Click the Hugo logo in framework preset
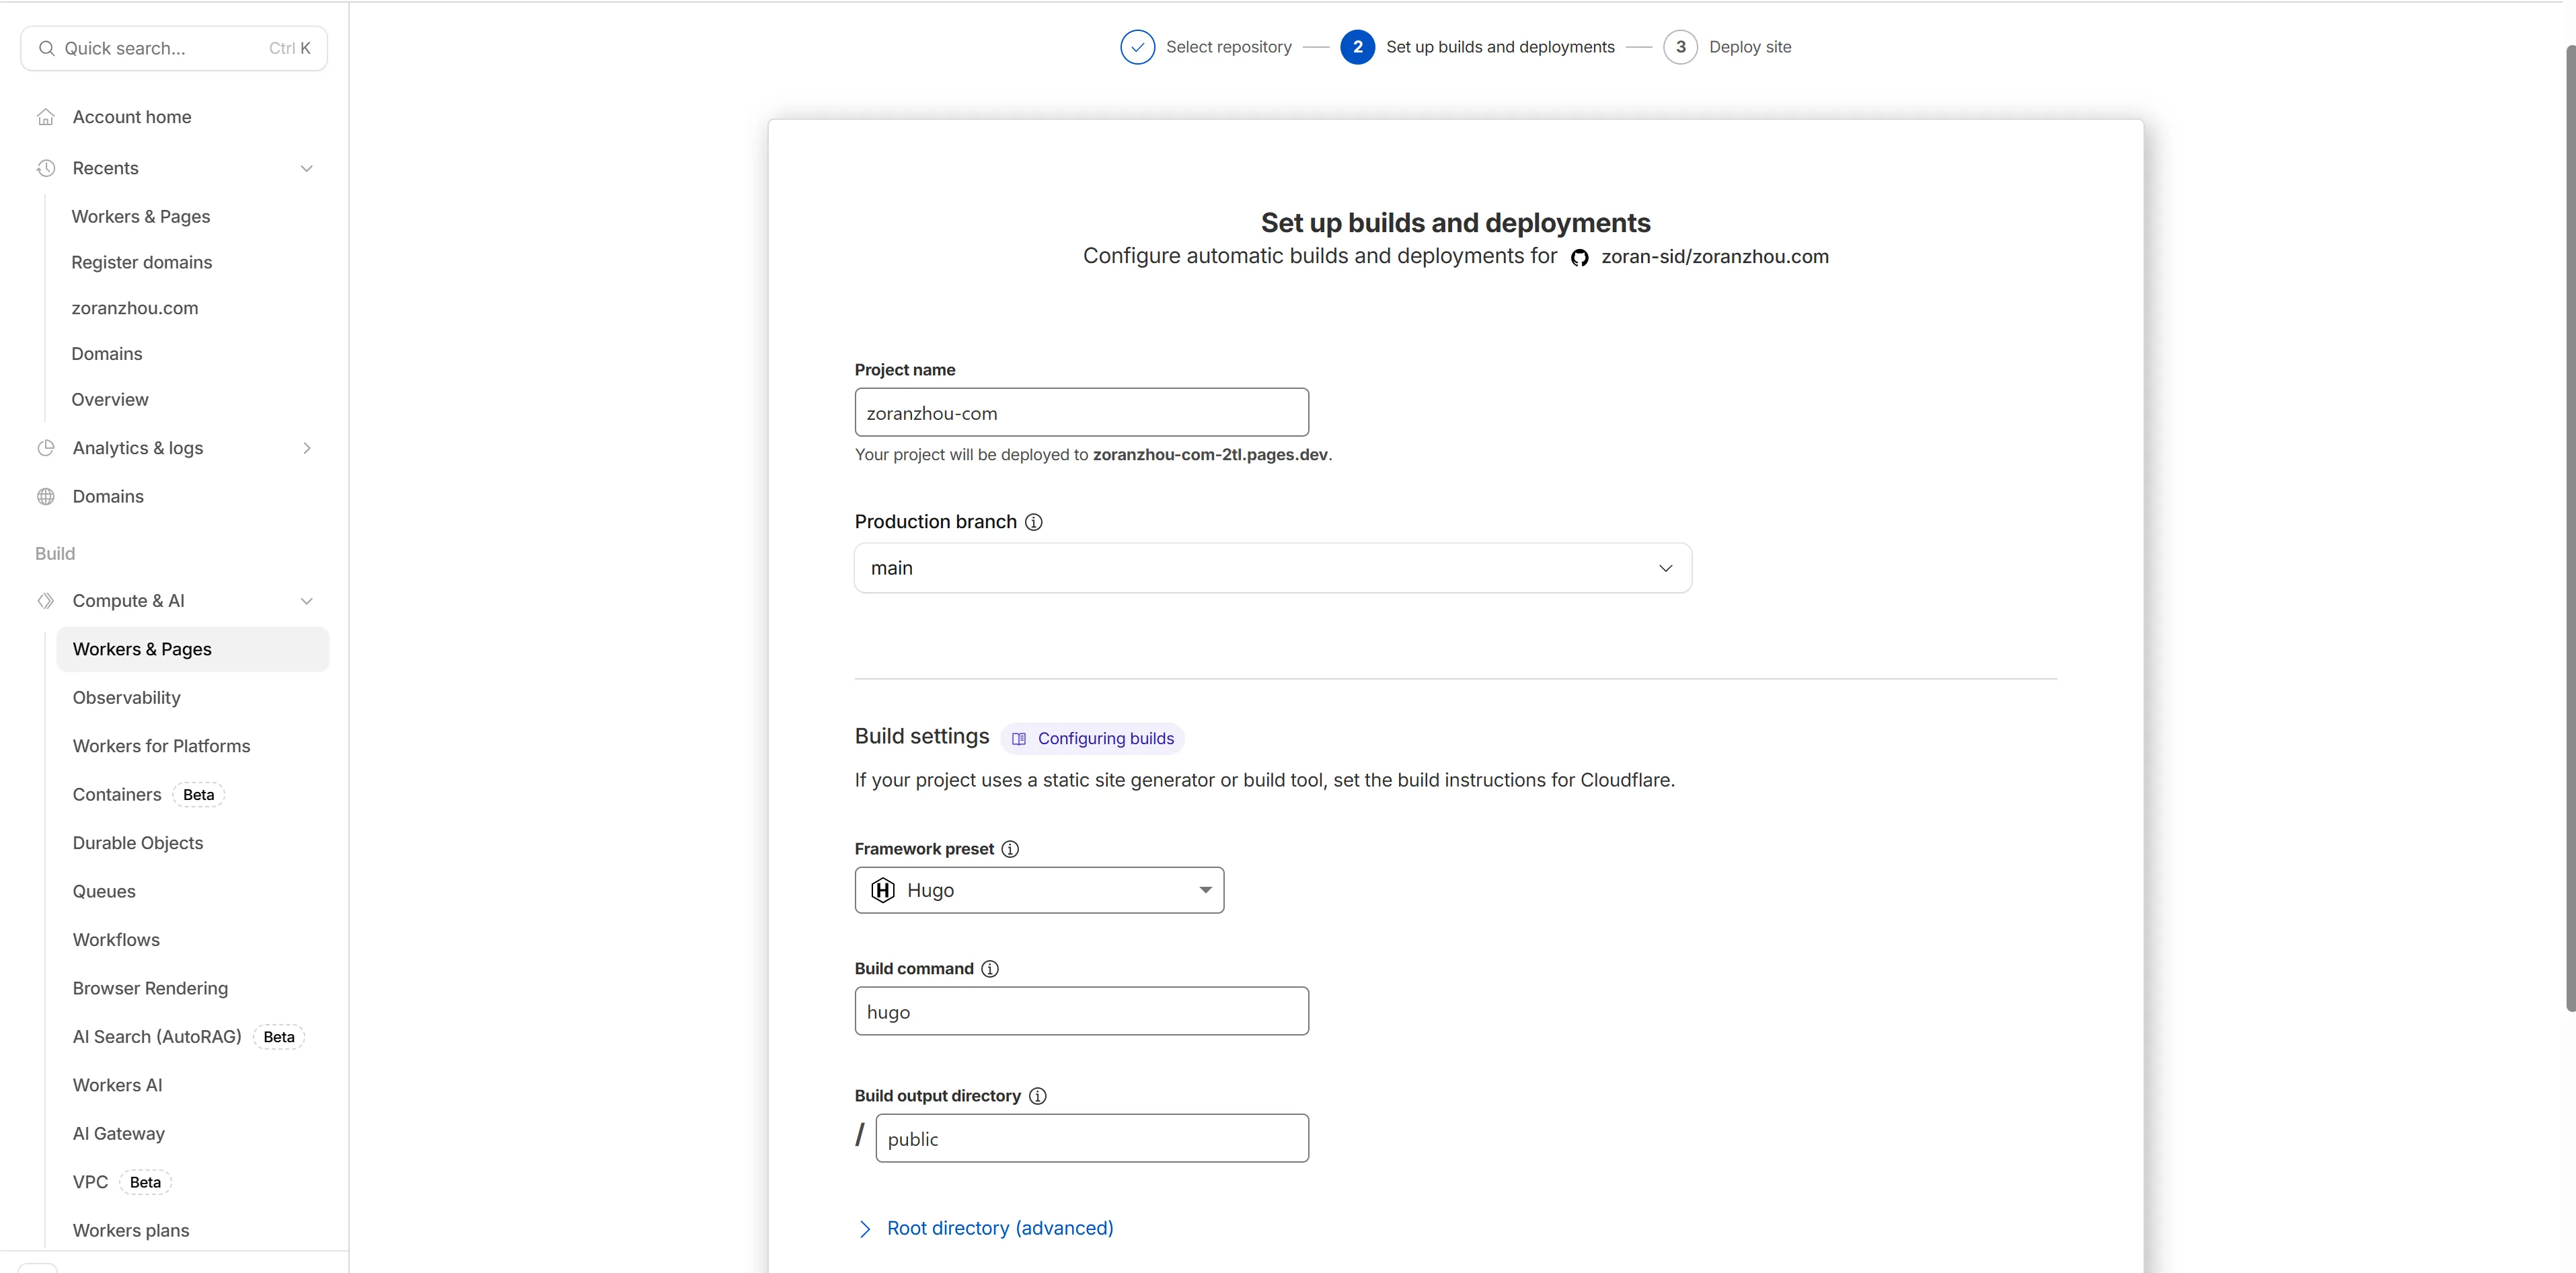This screenshot has height=1273, width=2576. coord(883,890)
